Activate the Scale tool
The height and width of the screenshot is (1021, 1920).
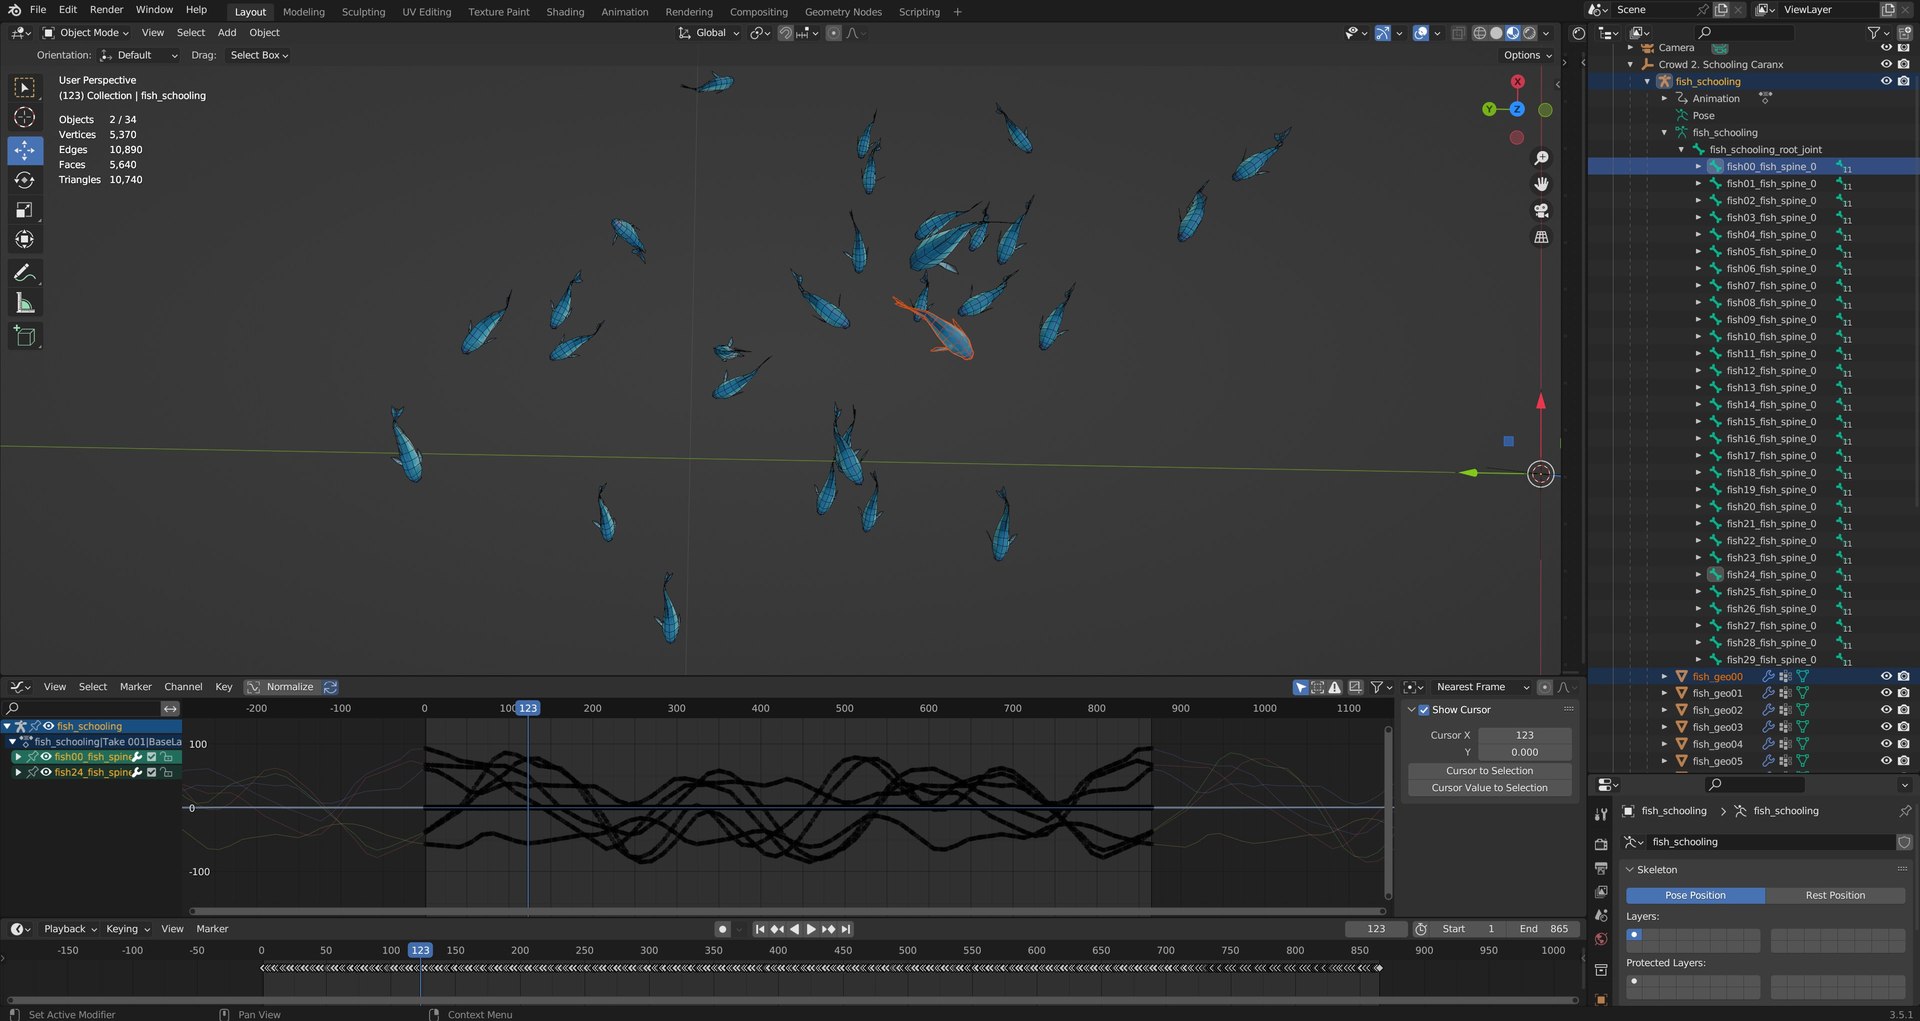pos(25,210)
